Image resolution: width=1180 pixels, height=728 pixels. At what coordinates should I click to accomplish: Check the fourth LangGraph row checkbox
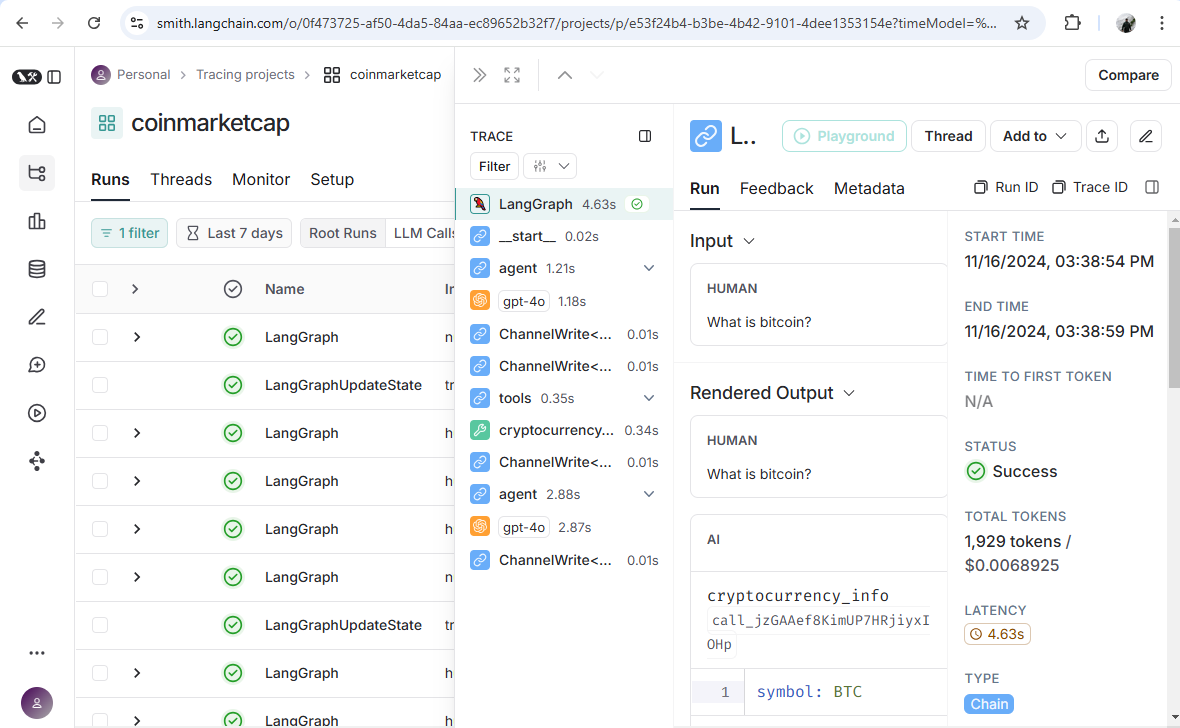tap(100, 529)
